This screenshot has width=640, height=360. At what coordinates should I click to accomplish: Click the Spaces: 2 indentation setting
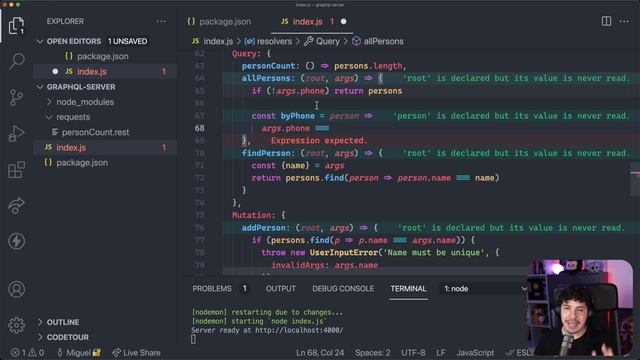pos(372,353)
